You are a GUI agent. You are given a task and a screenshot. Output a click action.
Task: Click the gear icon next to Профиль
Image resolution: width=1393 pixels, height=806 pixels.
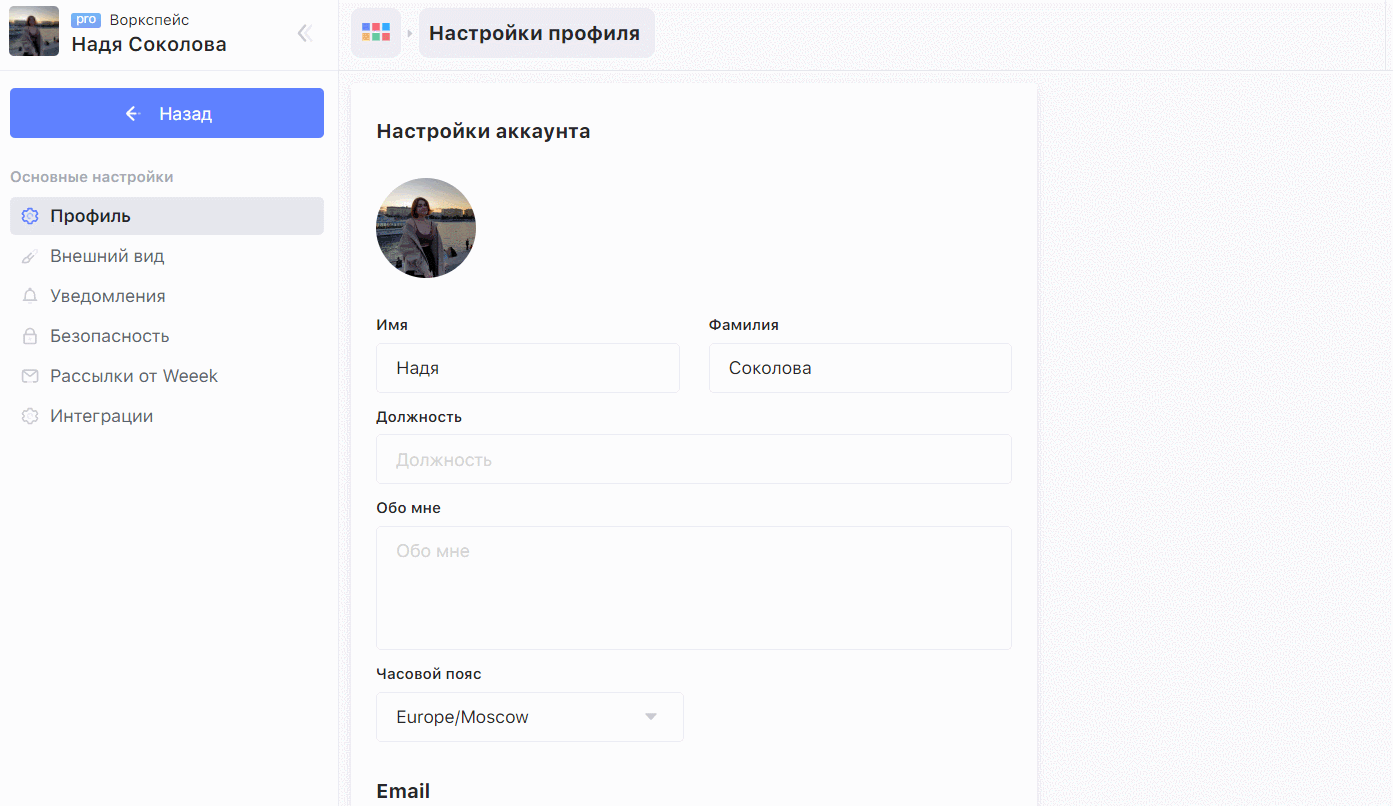coord(30,216)
